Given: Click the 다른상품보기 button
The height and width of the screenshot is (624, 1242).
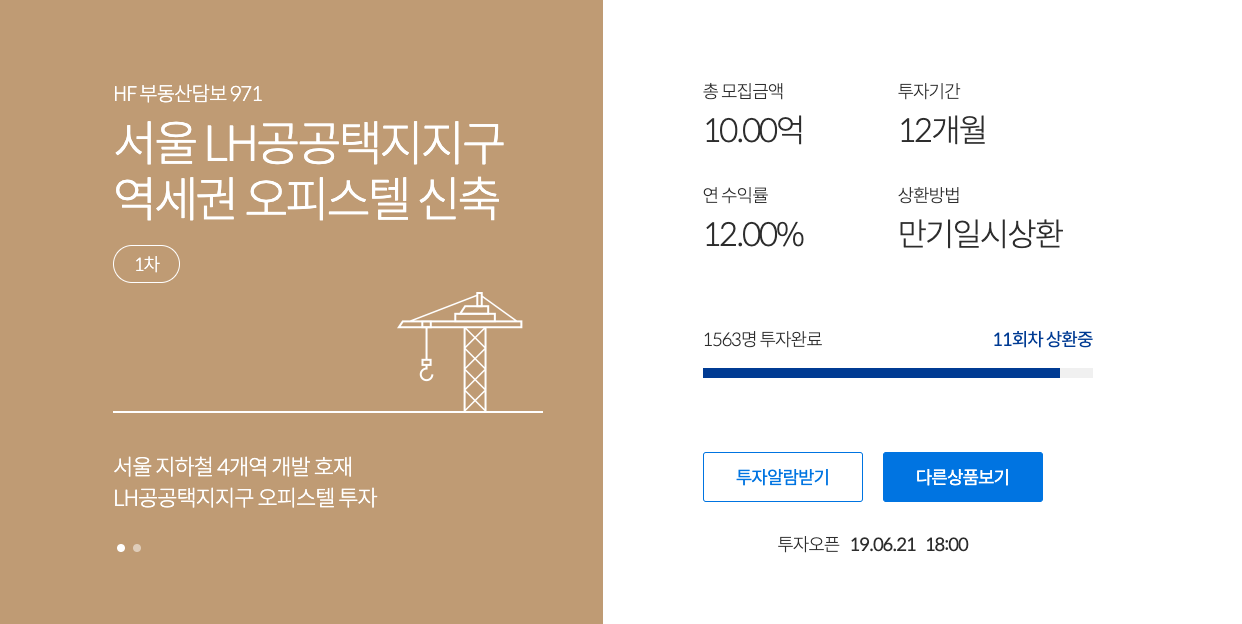Looking at the screenshot, I should (963, 477).
